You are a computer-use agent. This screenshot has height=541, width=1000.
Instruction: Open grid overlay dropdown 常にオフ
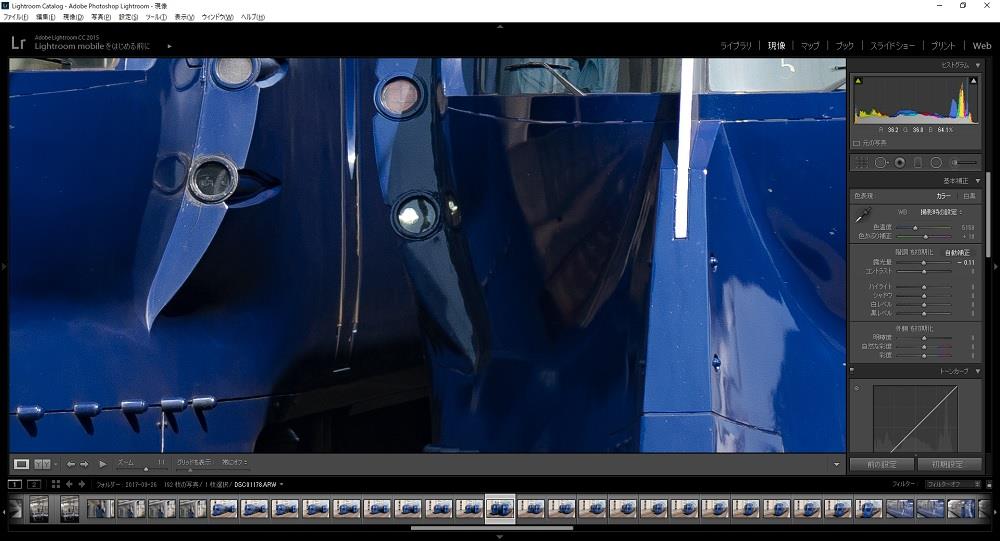click(x=235, y=462)
